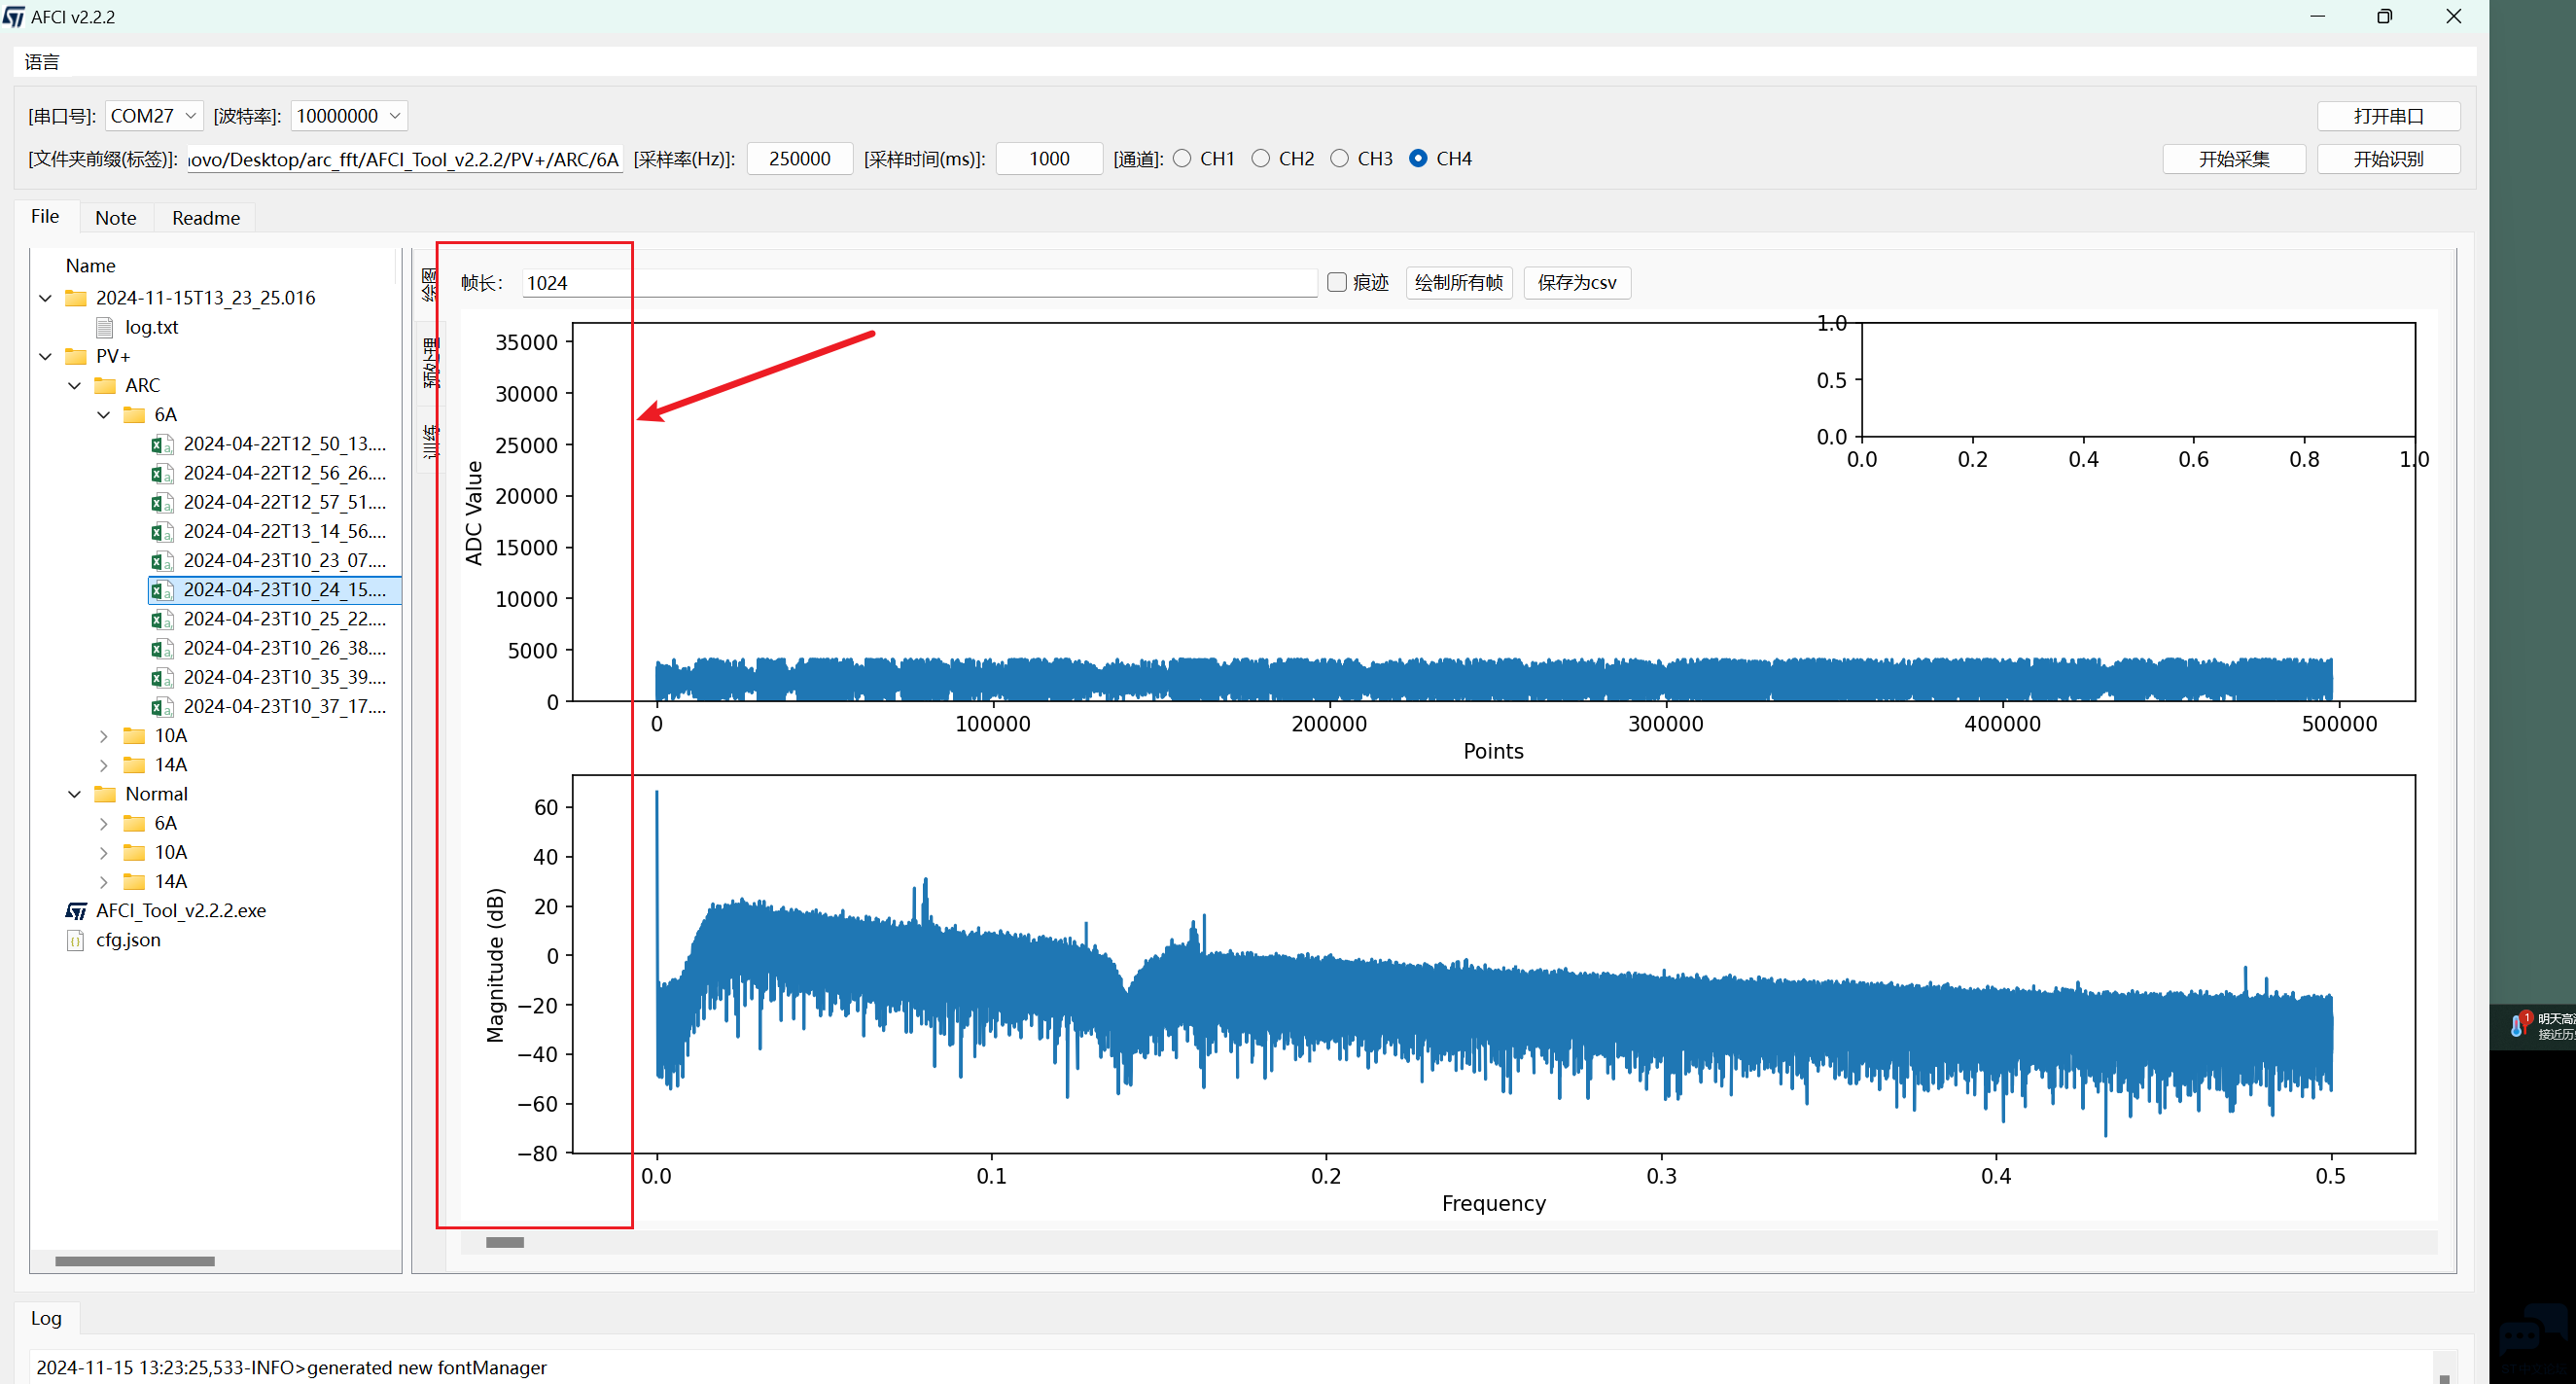Click the AFCI app icon in the title bar
The width and height of the screenshot is (2576, 1384).
coord(14,16)
